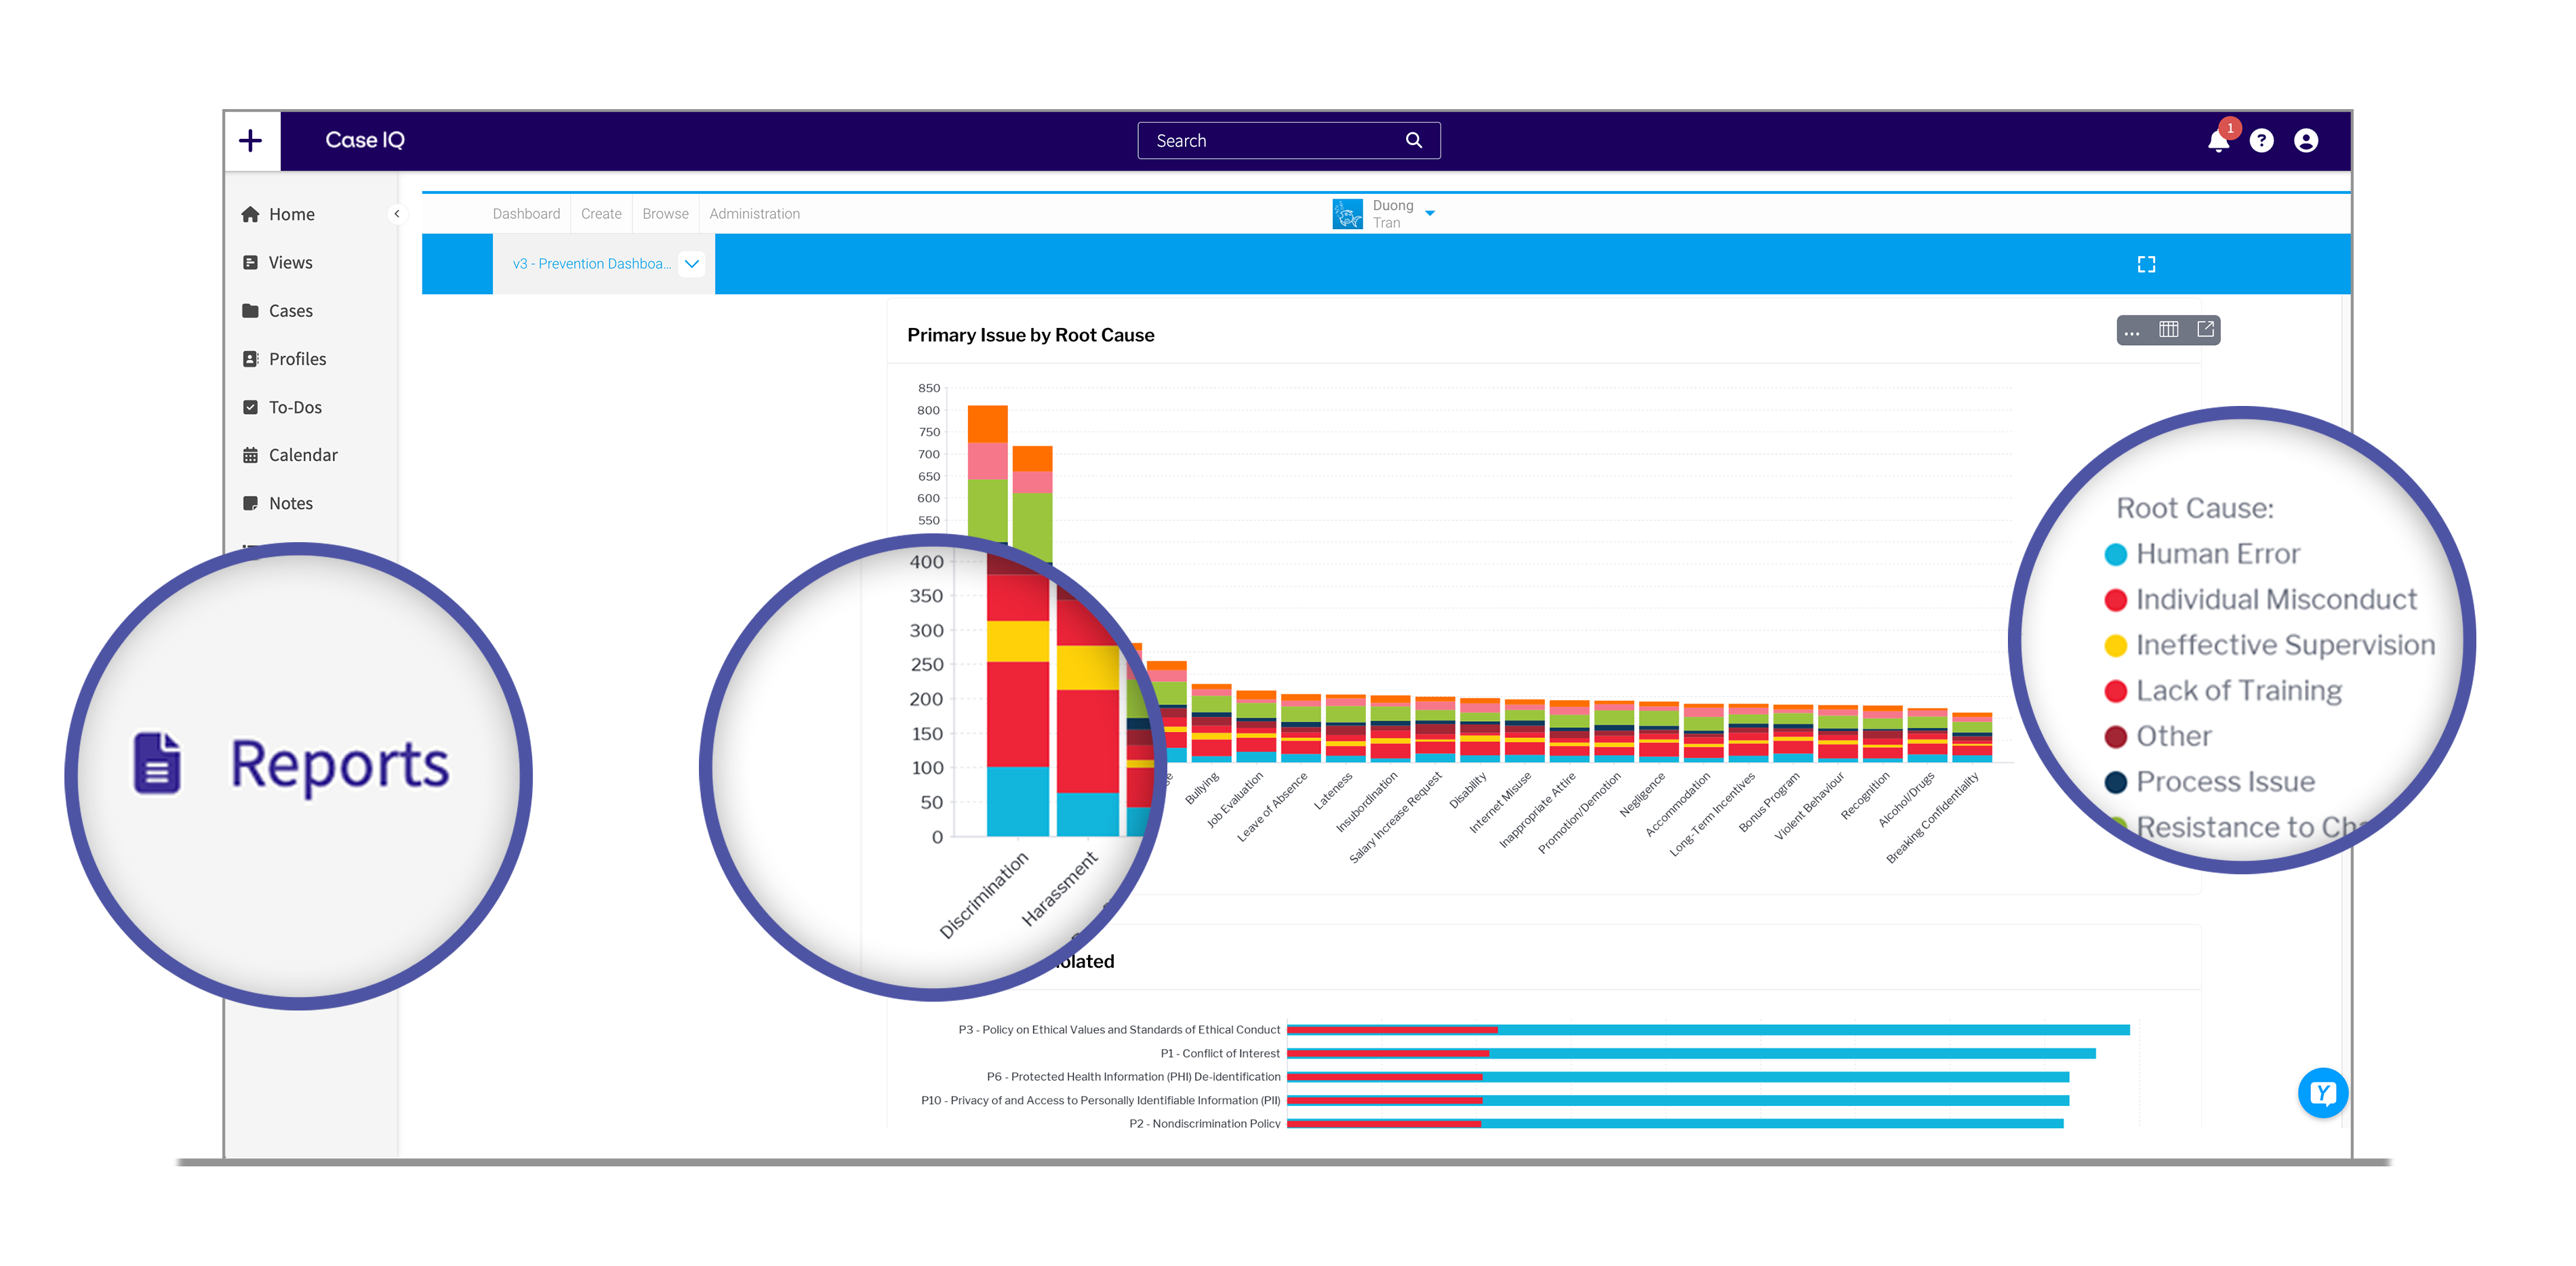Expand the v3 Prevention Dashboard dropdown

coord(691,264)
